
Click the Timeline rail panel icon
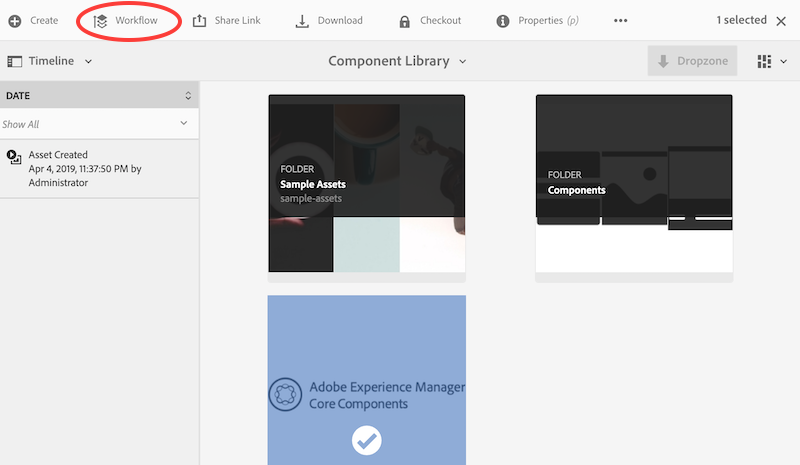[14, 61]
